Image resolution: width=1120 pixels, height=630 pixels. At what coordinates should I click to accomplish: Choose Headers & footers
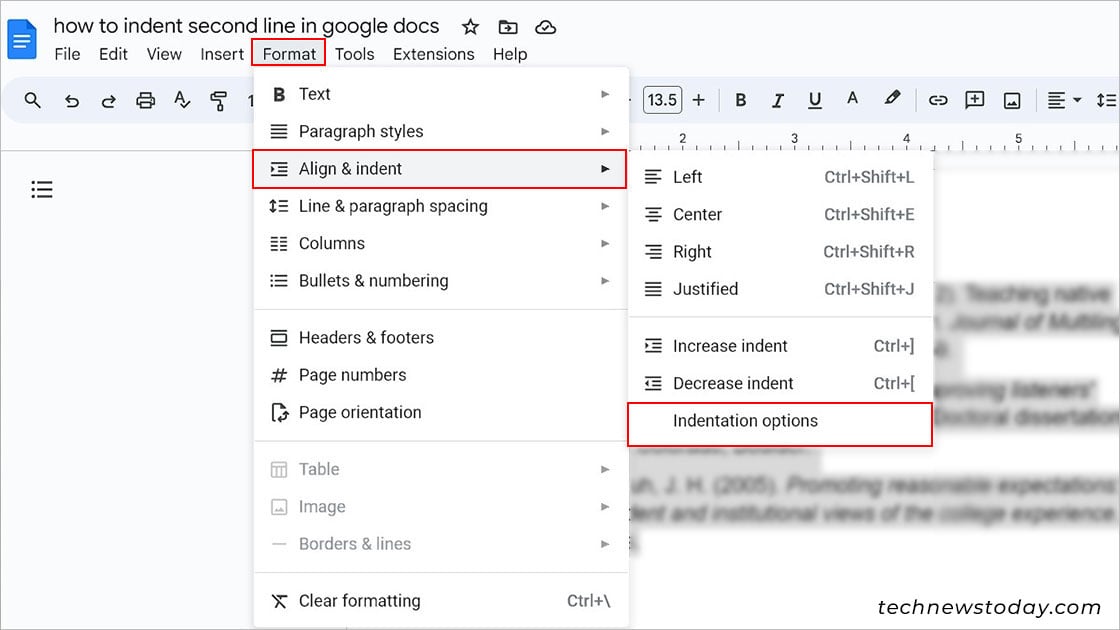point(441,338)
